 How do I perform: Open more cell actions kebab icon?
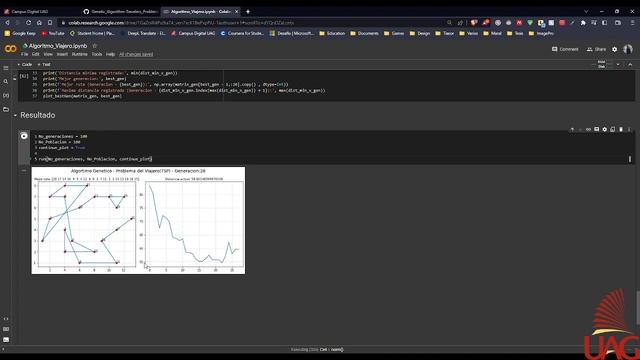pyautogui.click(x=629, y=129)
